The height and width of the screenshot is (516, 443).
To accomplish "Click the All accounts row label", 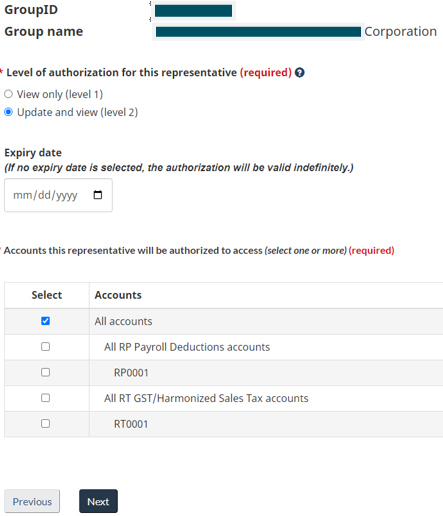I will 123,321.
